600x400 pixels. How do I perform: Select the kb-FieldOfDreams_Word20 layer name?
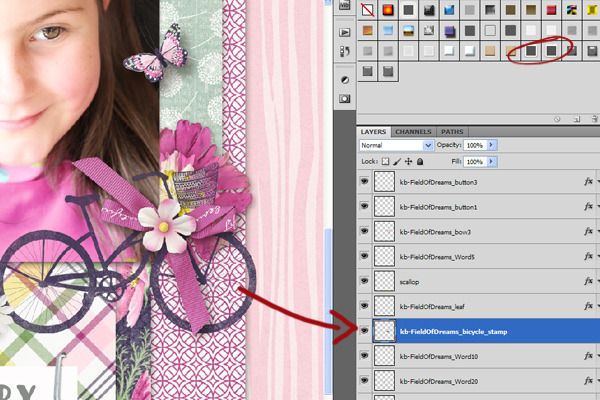439,381
